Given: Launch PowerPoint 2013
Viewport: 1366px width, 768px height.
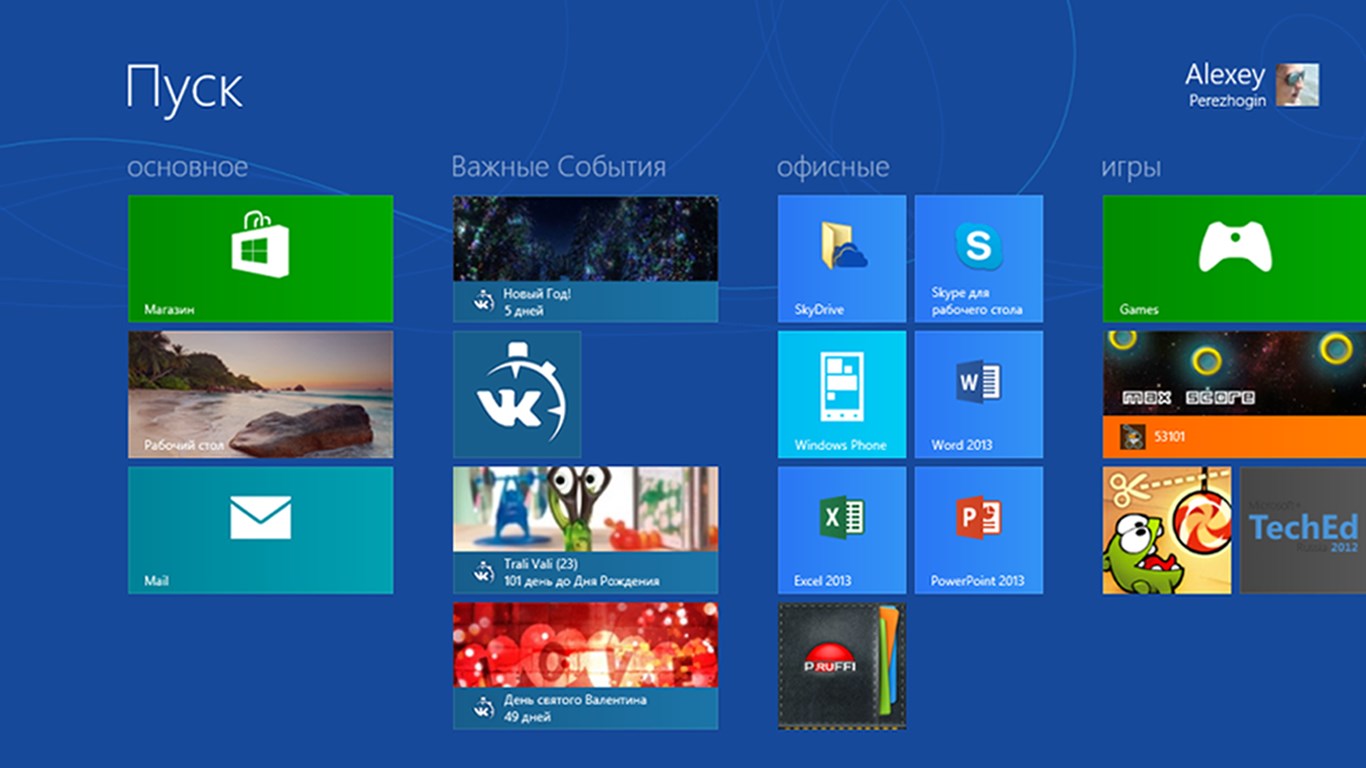Looking at the screenshot, I should pyautogui.click(x=978, y=530).
